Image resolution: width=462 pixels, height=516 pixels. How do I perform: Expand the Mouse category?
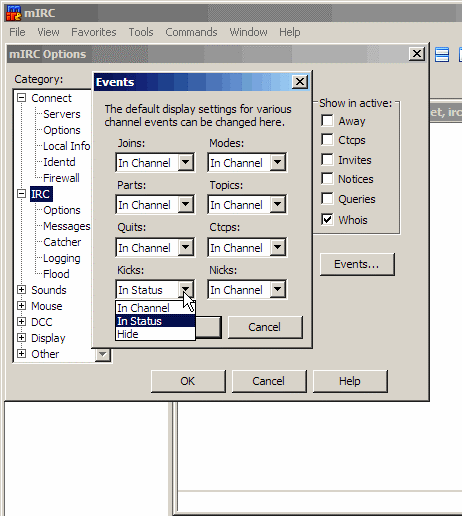point(22,306)
